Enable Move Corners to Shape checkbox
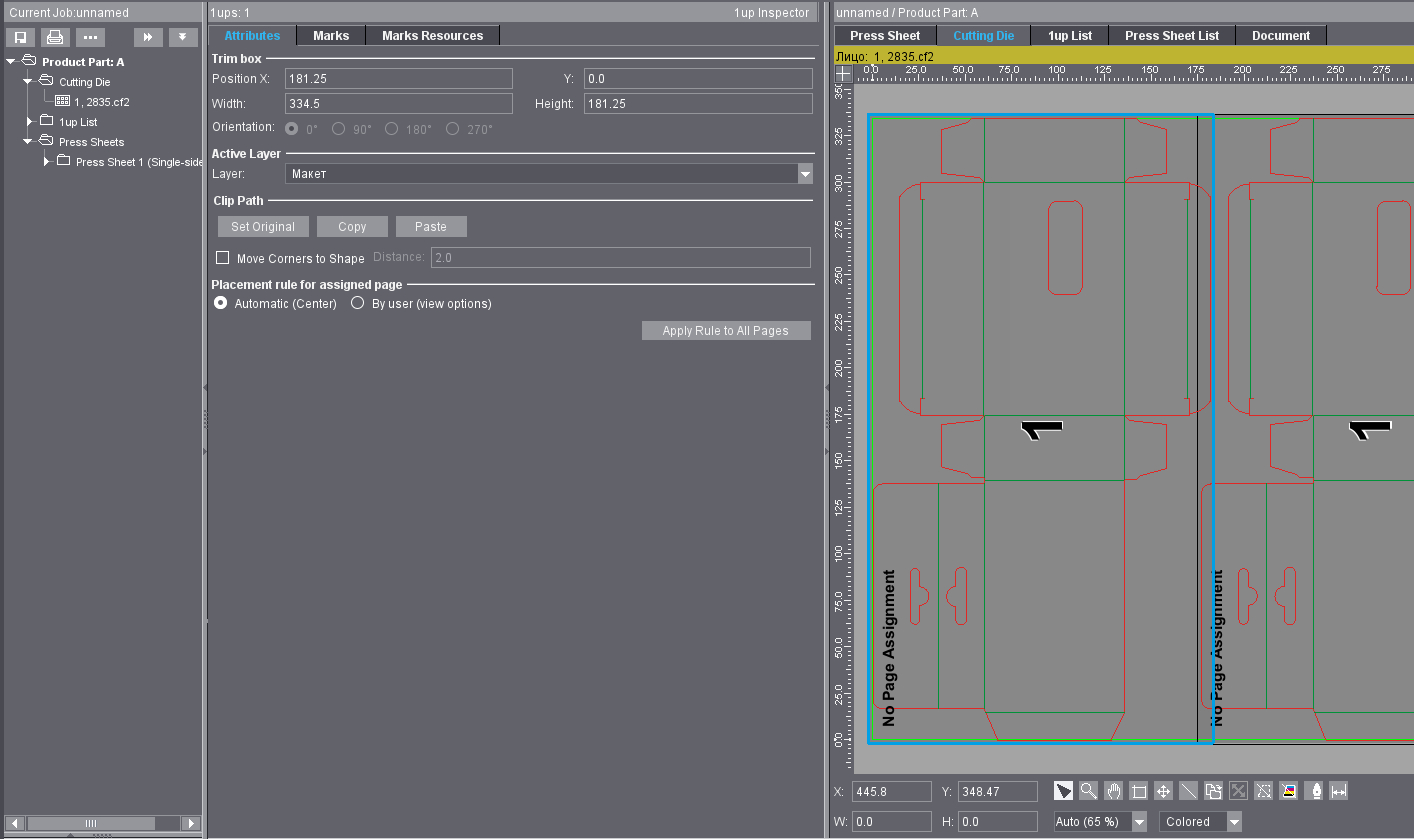The width and height of the screenshot is (1414, 839). (x=223, y=258)
